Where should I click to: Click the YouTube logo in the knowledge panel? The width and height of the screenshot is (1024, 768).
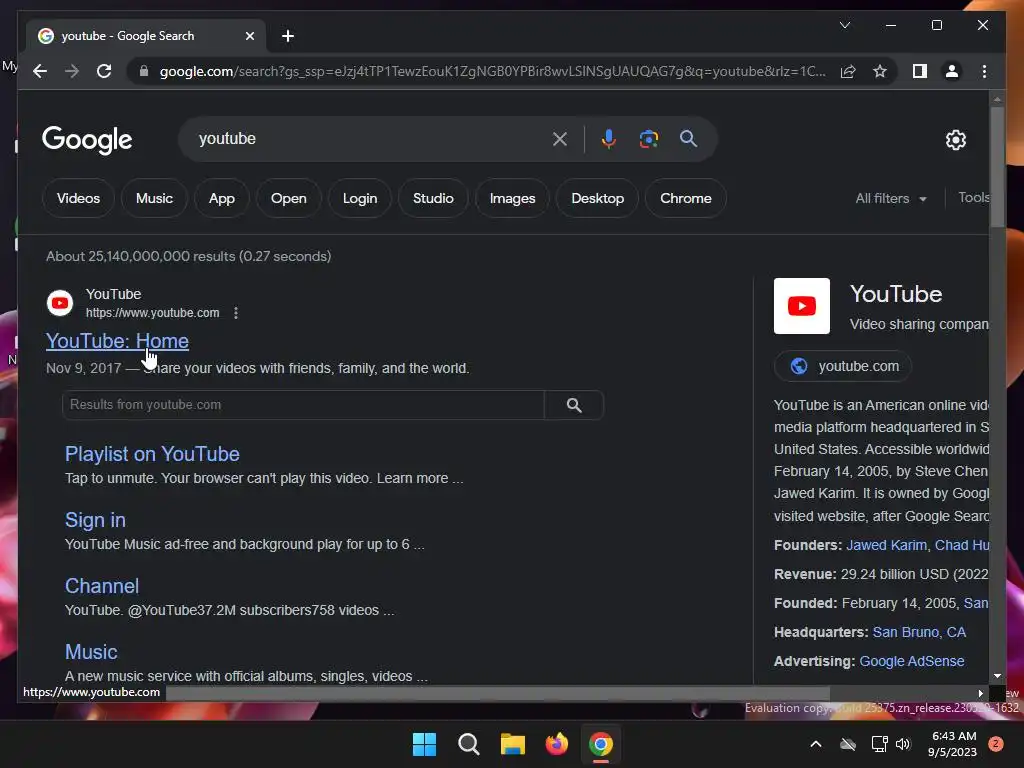(802, 306)
